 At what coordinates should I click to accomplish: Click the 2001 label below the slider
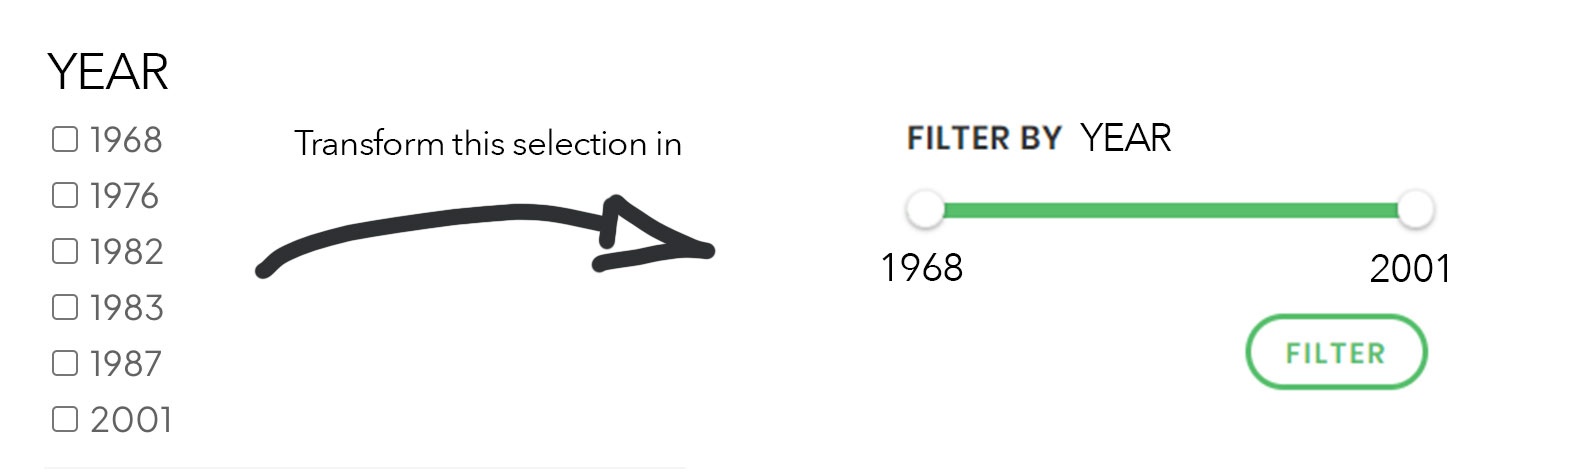click(x=1409, y=268)
